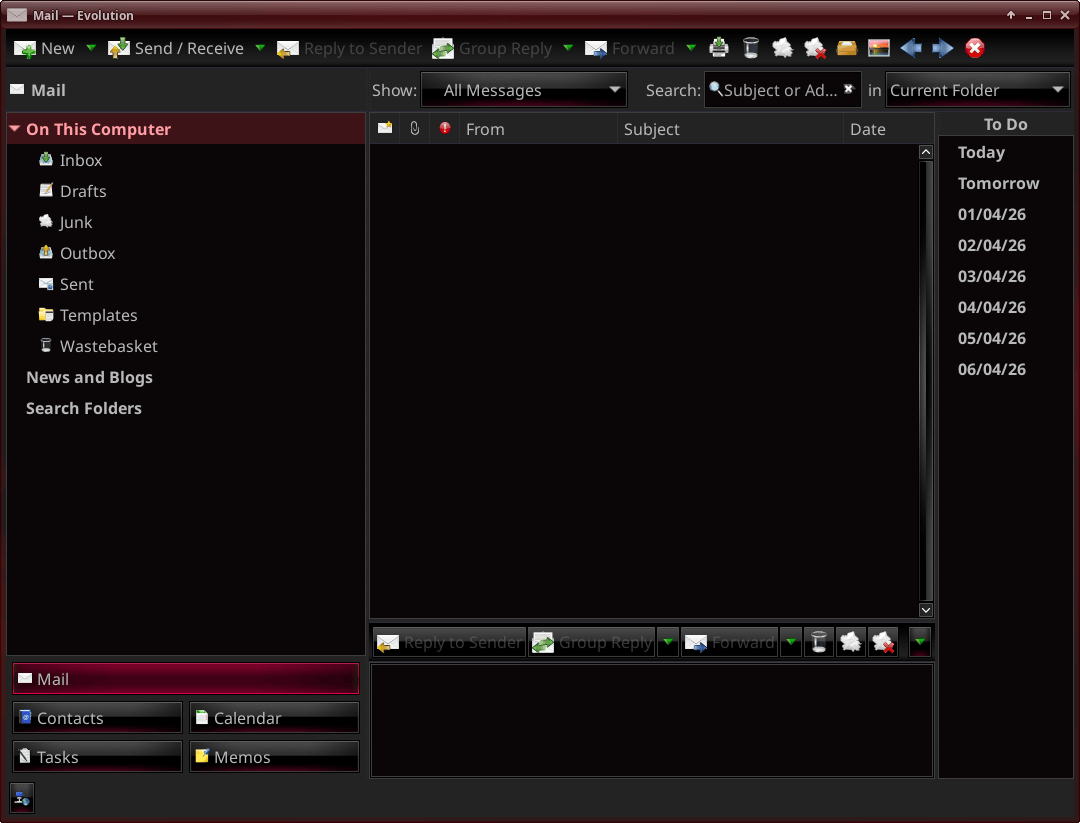This screenshot has width=1080, height=823.
Task: Click the Send / Receive button
Action: [x=177, y=48]
